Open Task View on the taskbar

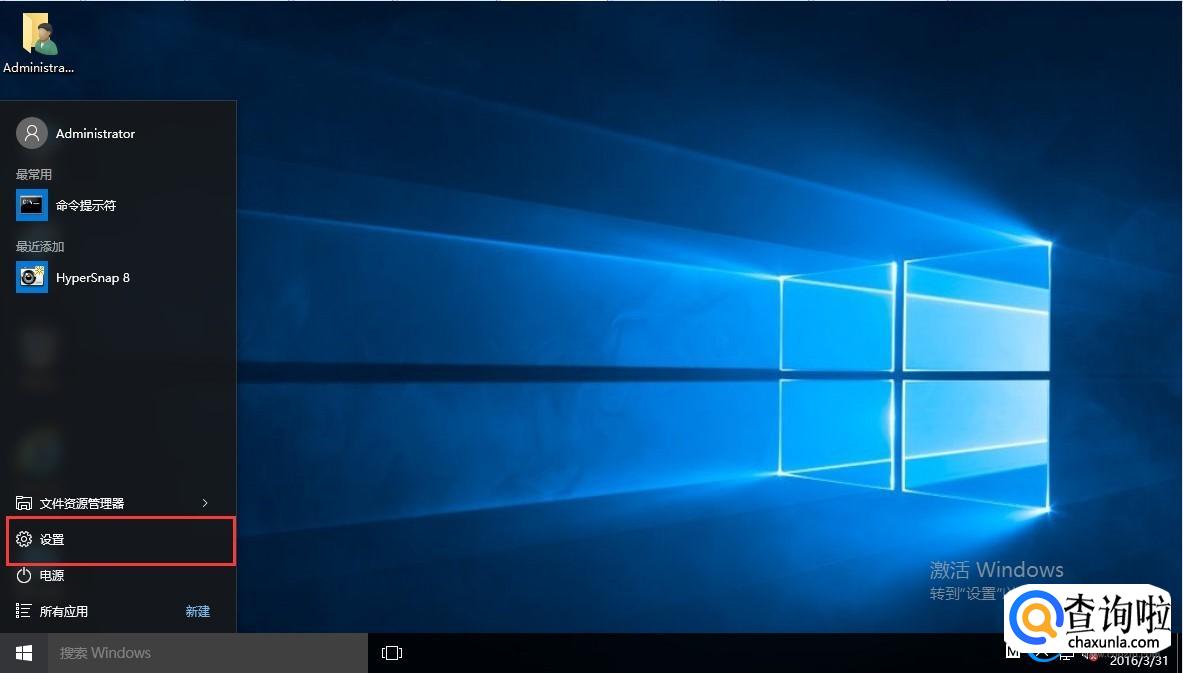click(392, 653)
